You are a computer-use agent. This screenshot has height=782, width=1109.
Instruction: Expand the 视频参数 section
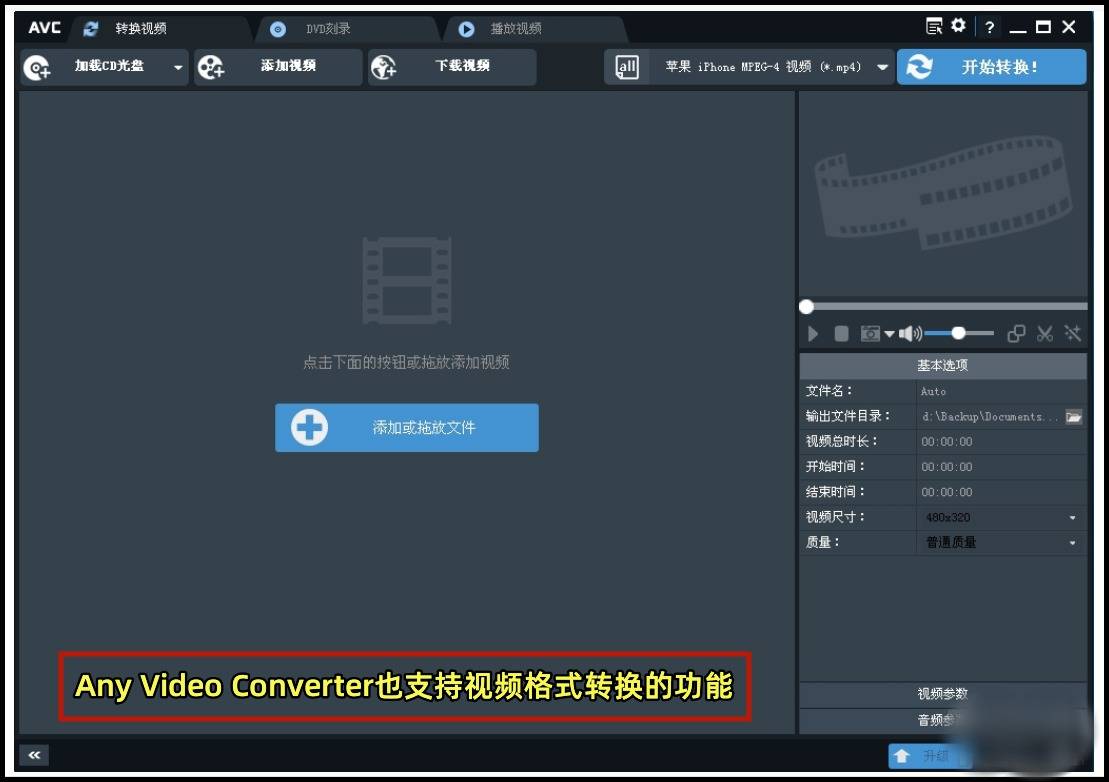943,694
